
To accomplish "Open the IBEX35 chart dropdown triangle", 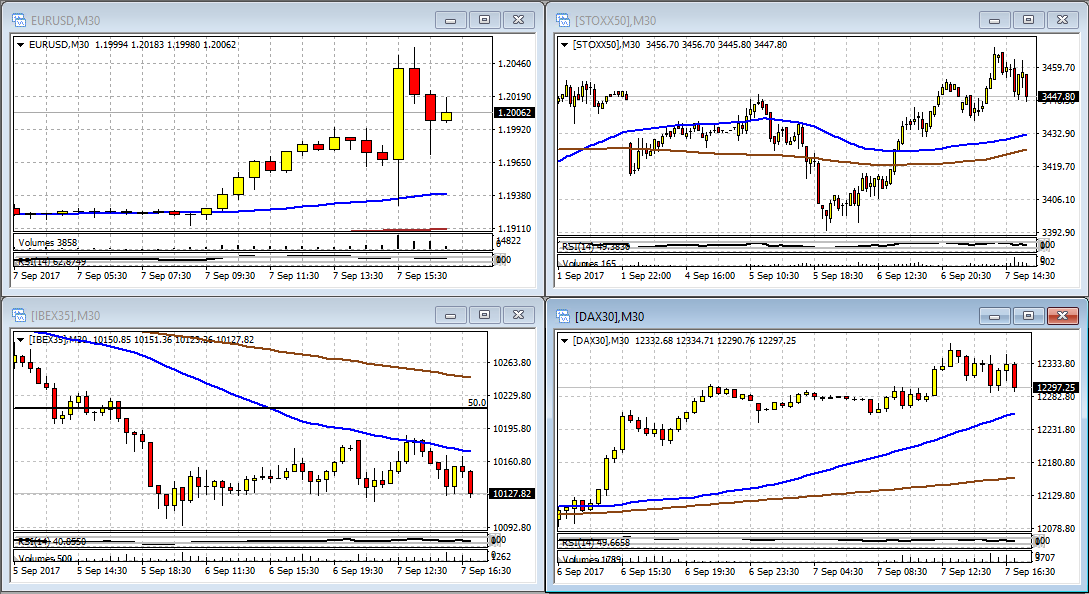I will pyautogui.click(x=21, y=340).
